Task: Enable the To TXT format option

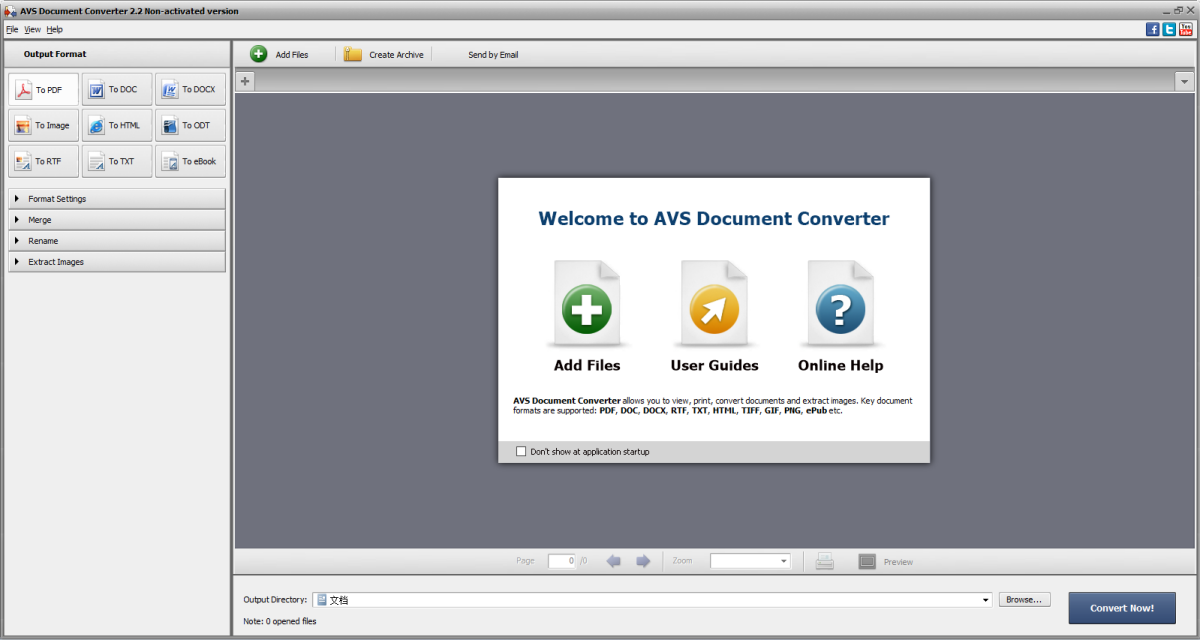Action: [116, 161]
